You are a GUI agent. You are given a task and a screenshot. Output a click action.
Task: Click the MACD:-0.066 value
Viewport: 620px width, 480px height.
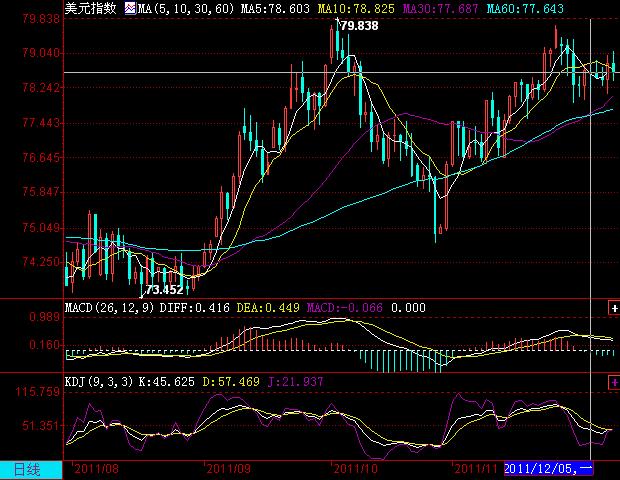(x=345, y=308)
